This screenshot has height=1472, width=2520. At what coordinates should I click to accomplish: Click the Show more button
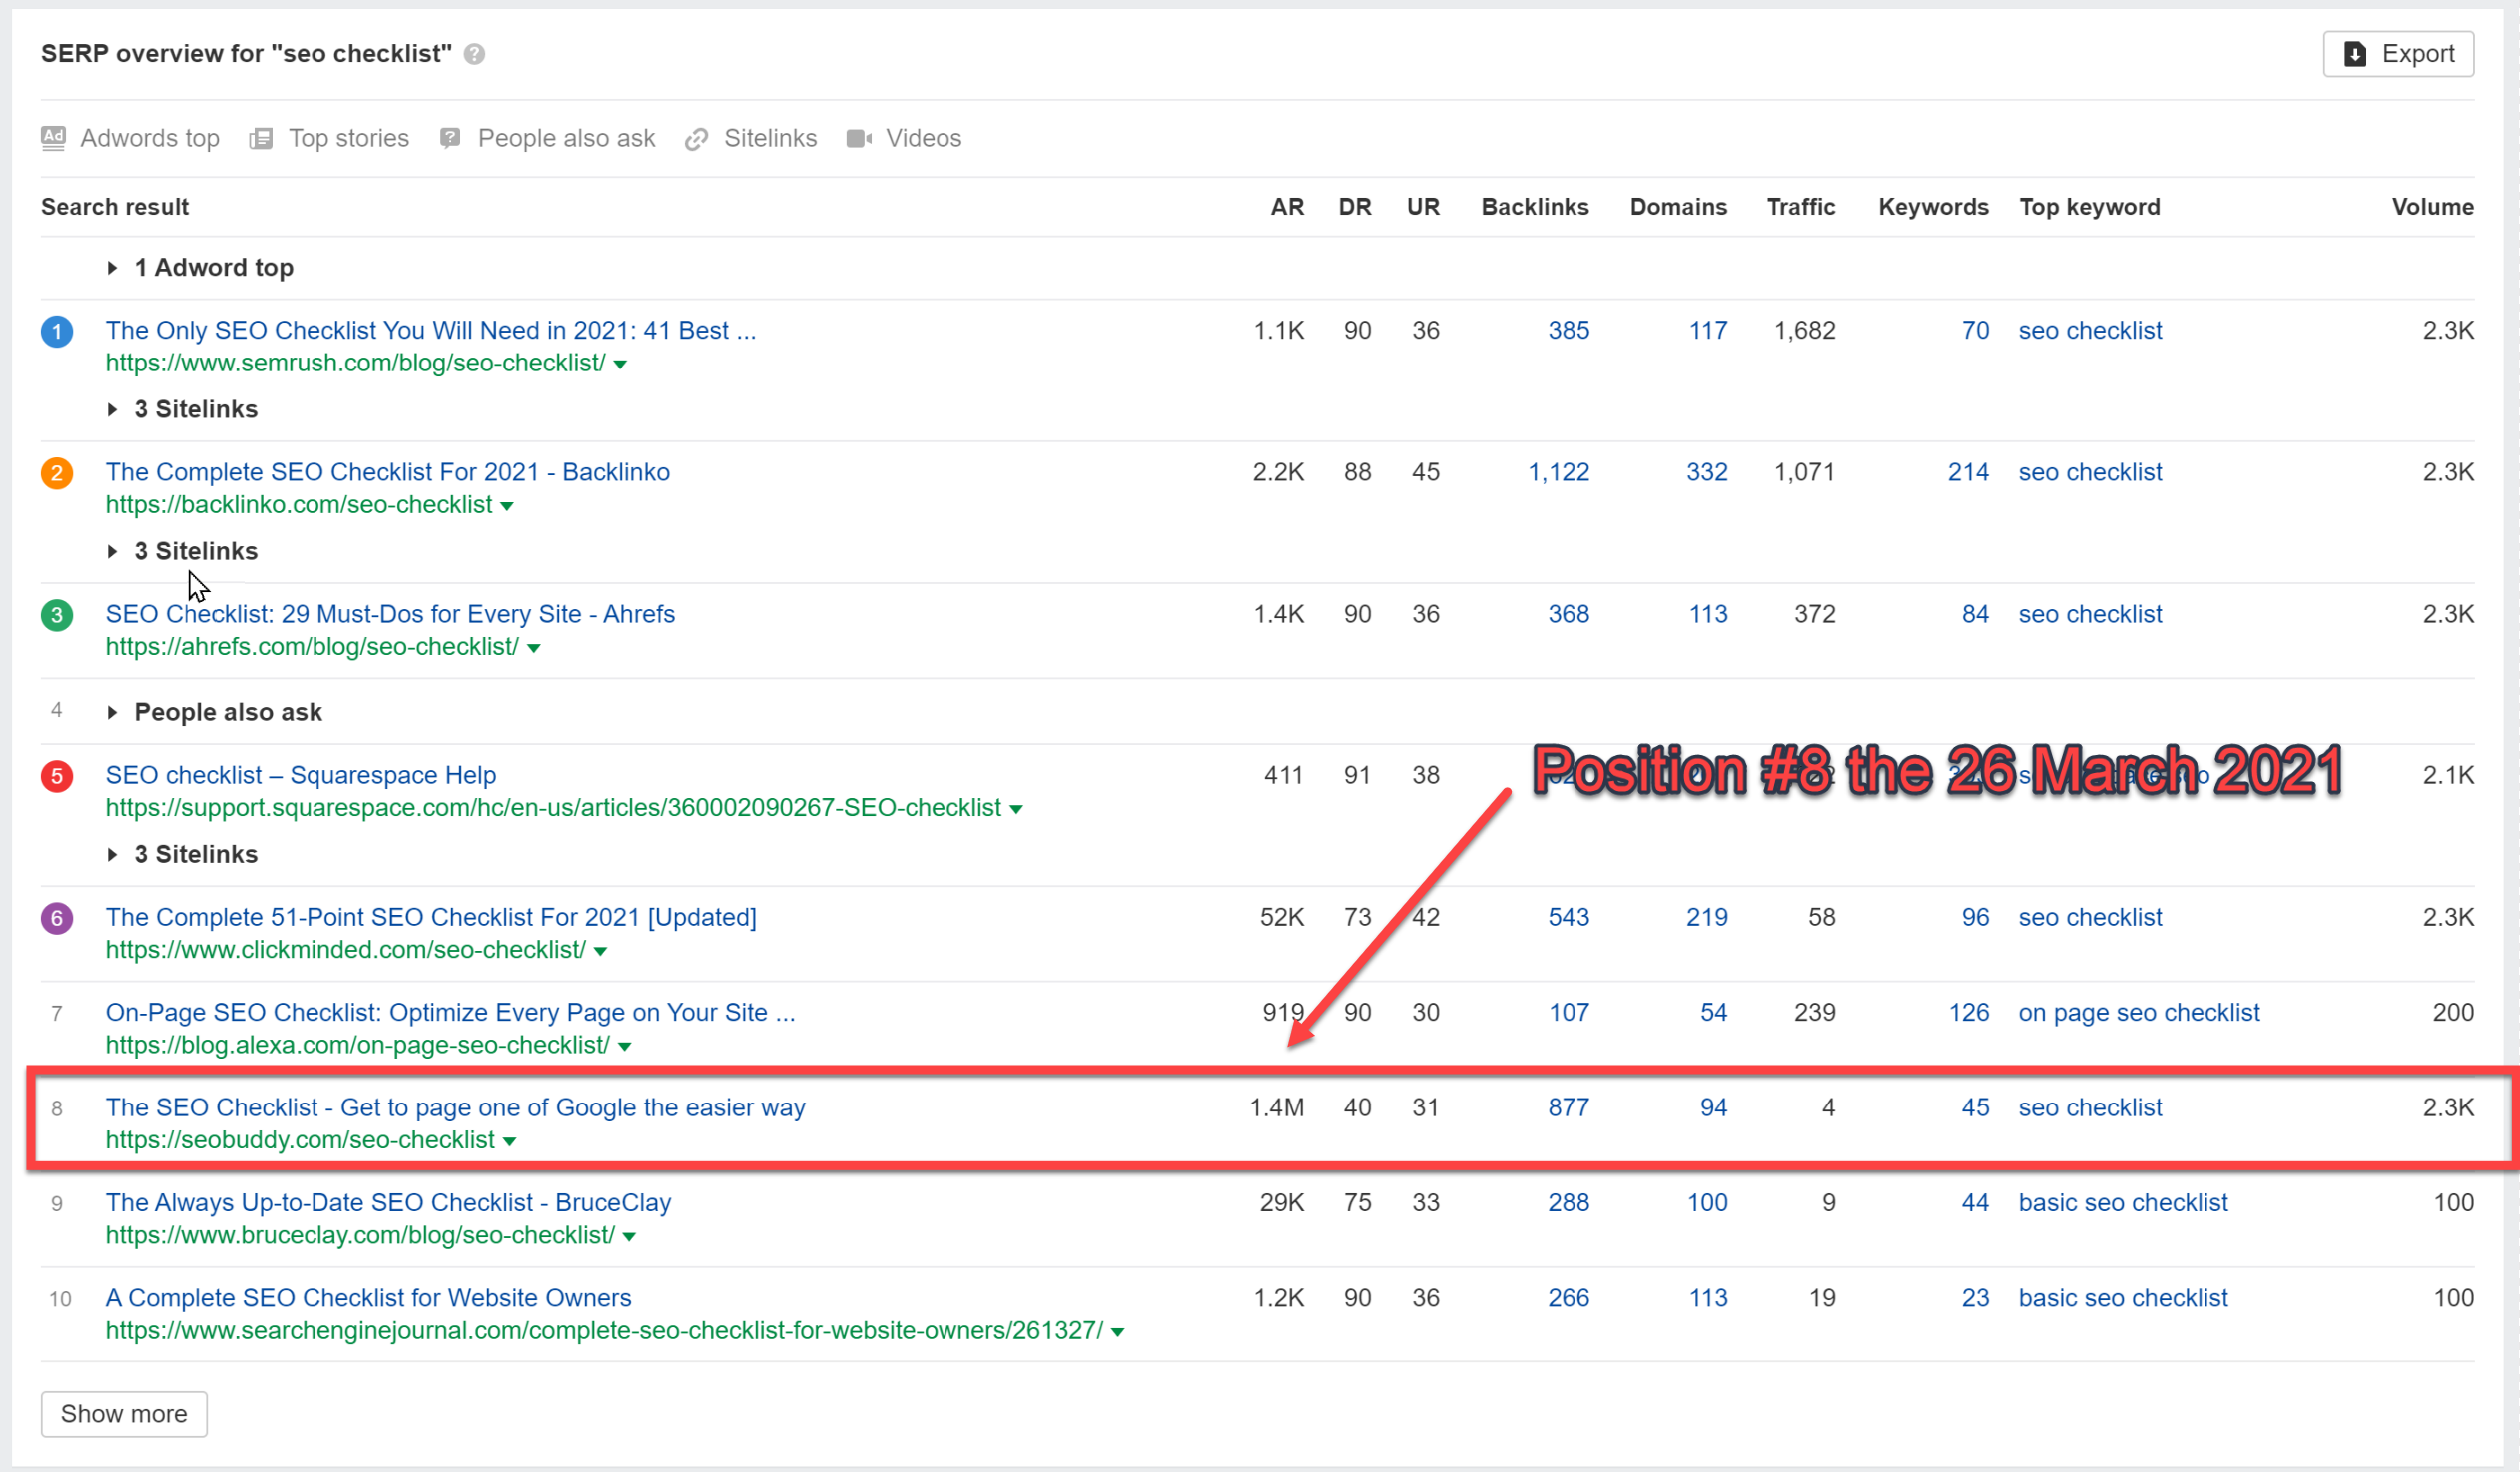click(x=124, y=1414)
